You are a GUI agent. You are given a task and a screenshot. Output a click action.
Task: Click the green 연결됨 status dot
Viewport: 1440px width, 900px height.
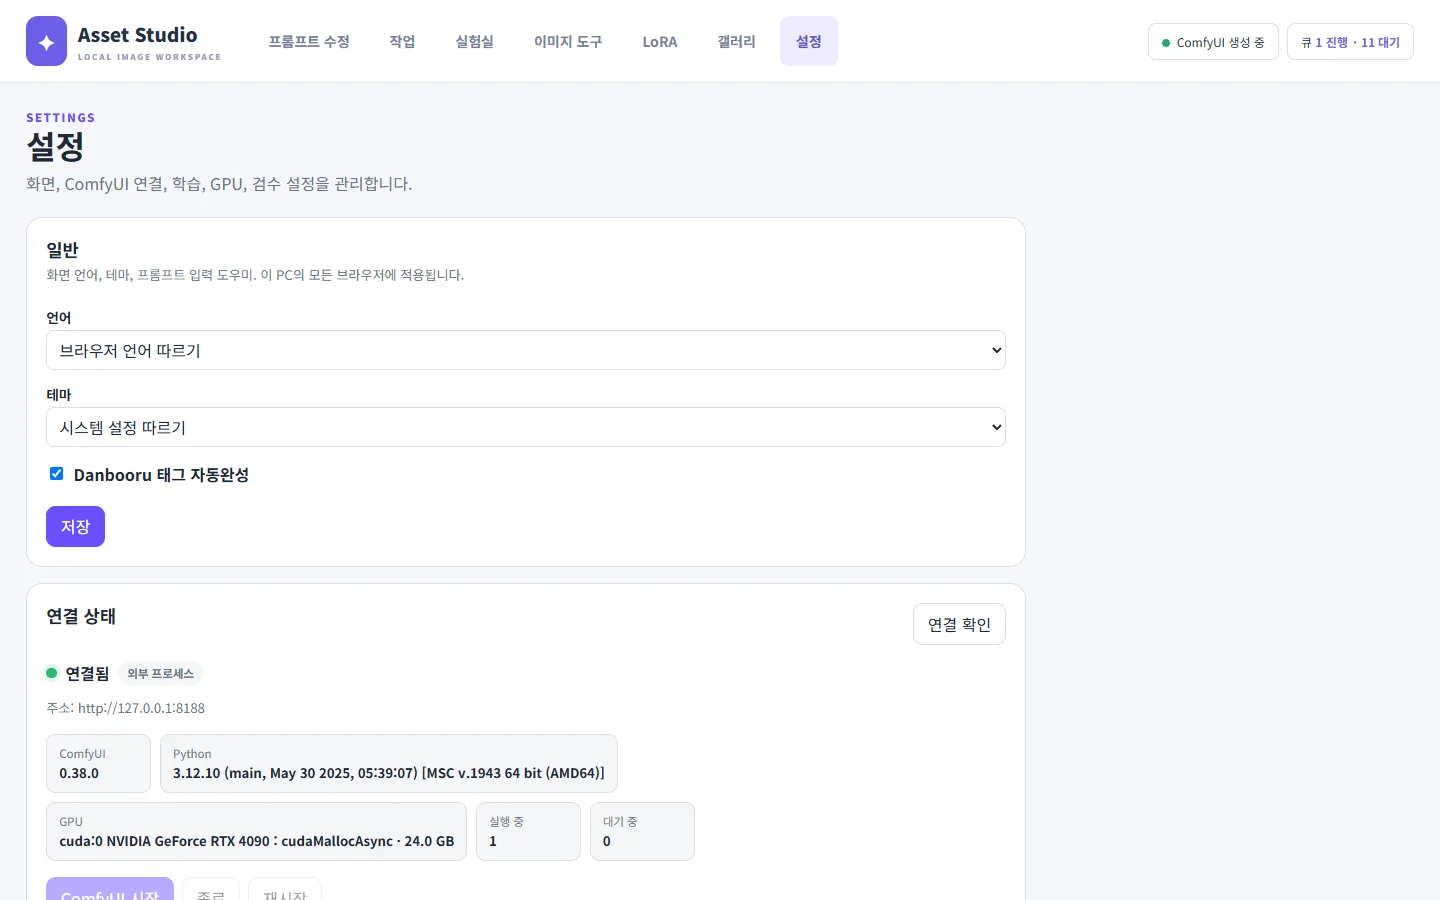[x=52, y=673]
